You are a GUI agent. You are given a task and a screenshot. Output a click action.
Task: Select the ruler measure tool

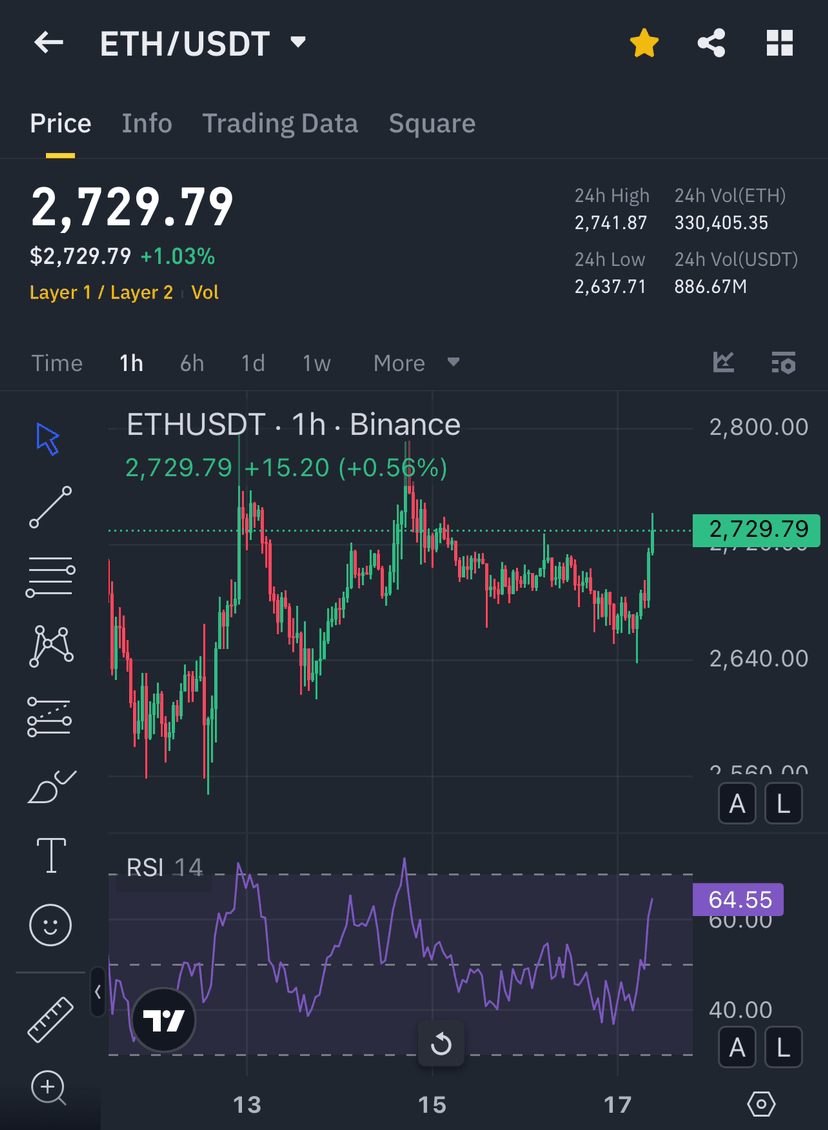click(50, 1019)
